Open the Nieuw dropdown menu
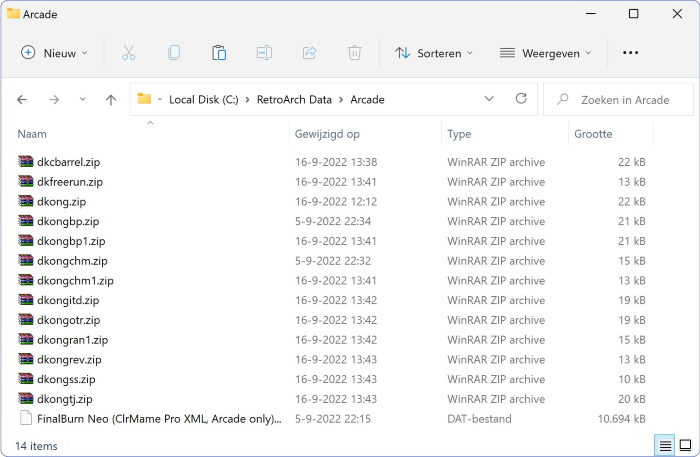This screenshot has height=457, width=700. point(54,53)
